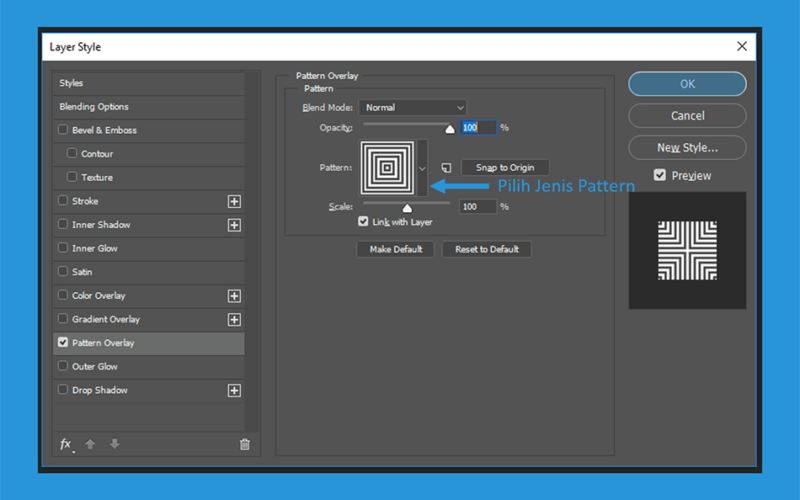The width and height of the screenshot is (800, 500).
Task: Click the concentric squares pattern swatch
Action: click(387, 168)
